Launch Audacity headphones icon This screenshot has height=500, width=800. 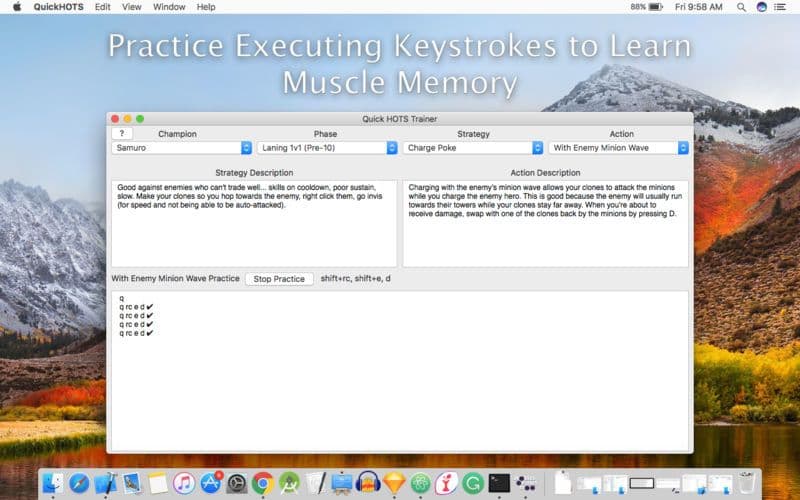coord(368,483)
